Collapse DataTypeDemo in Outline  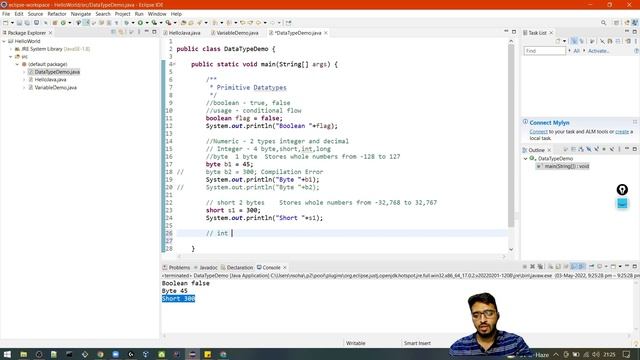point(526,158)
